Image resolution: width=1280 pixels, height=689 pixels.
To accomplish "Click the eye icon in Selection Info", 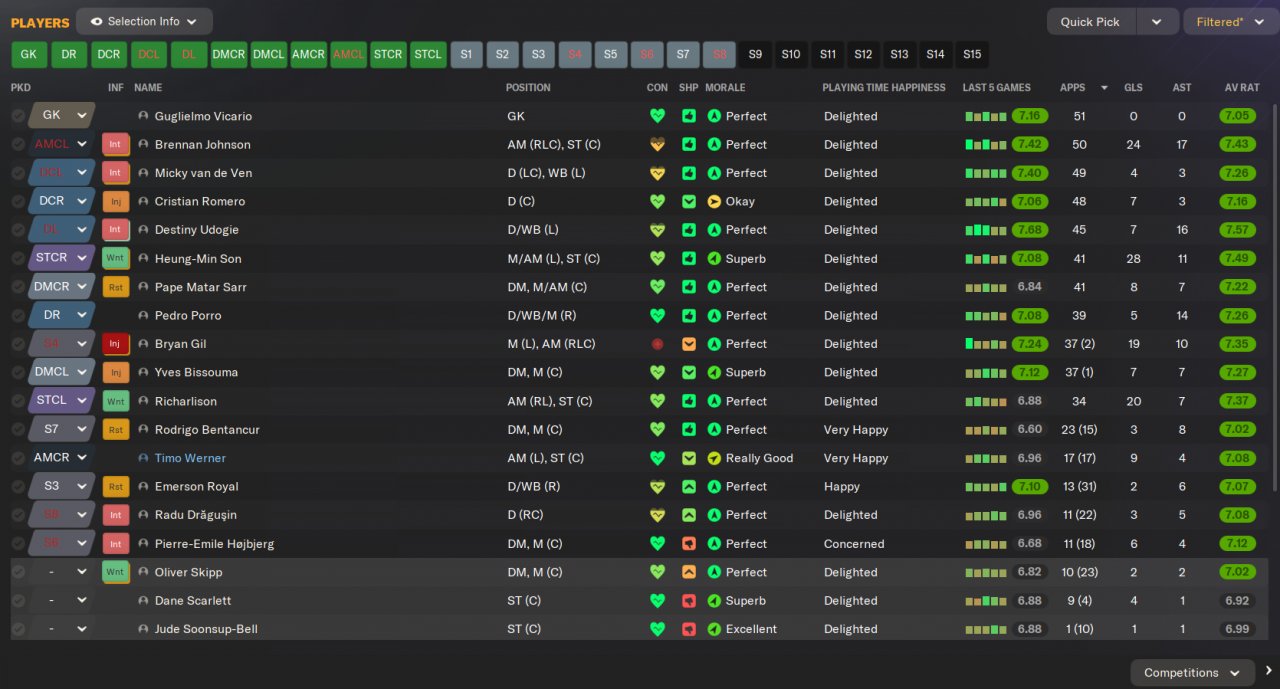I will click(97, 21).
